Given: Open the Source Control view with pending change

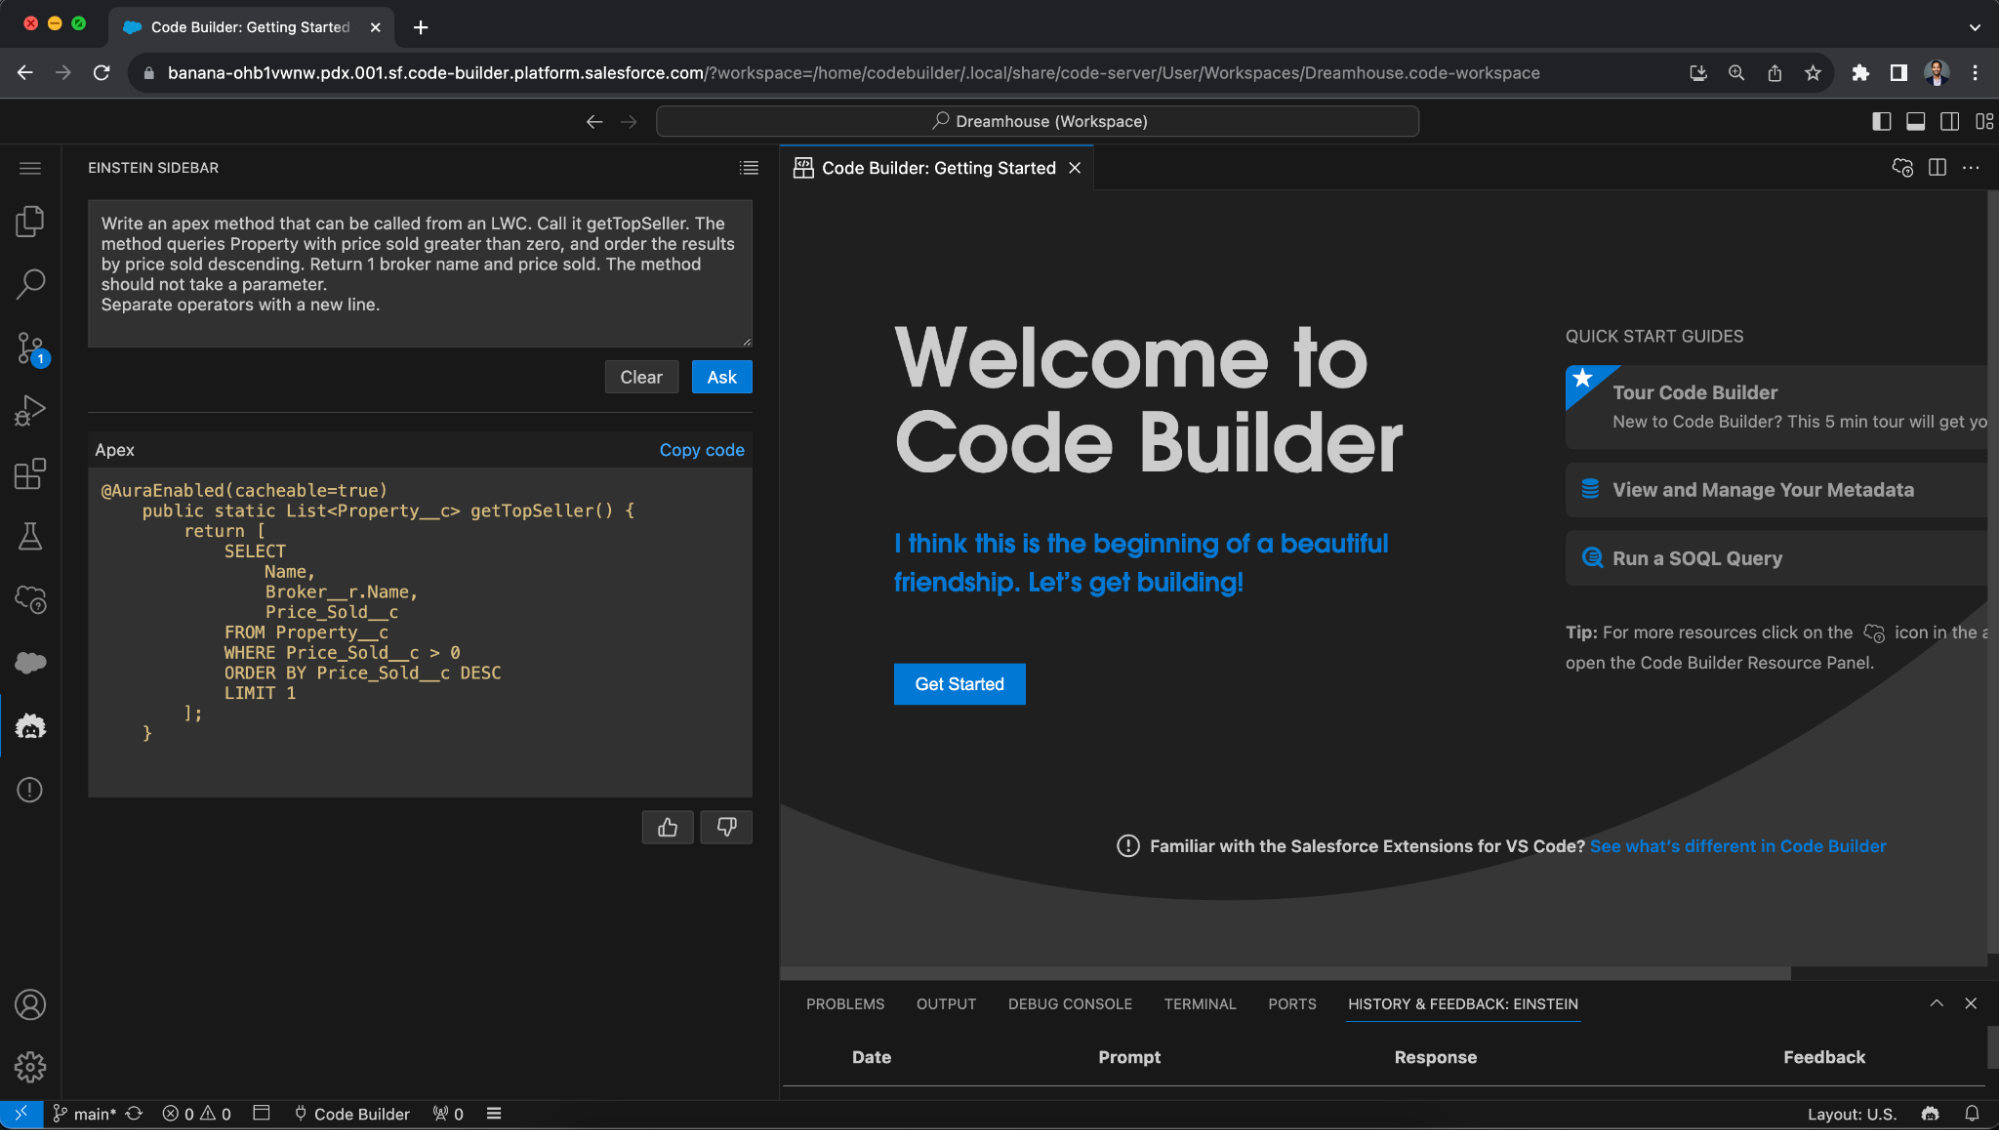Looking at the screenshot, I should tap(30, 347).
